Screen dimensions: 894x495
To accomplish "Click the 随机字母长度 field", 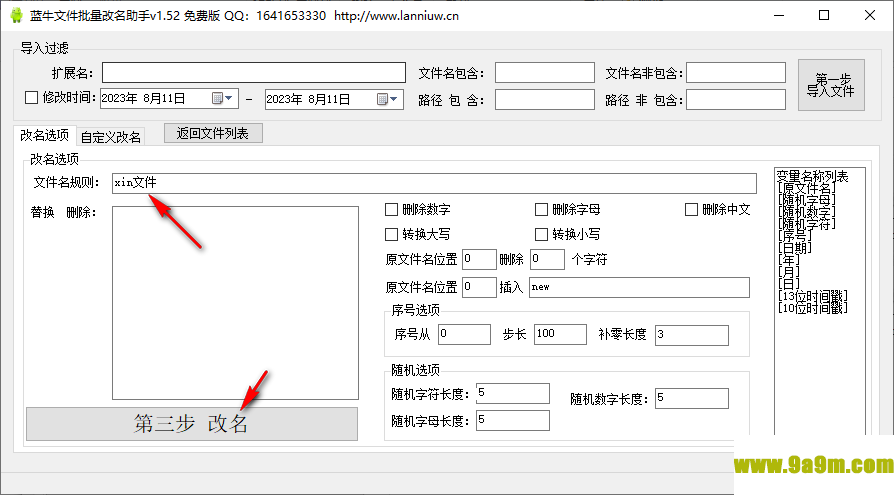I will (513, 420).
